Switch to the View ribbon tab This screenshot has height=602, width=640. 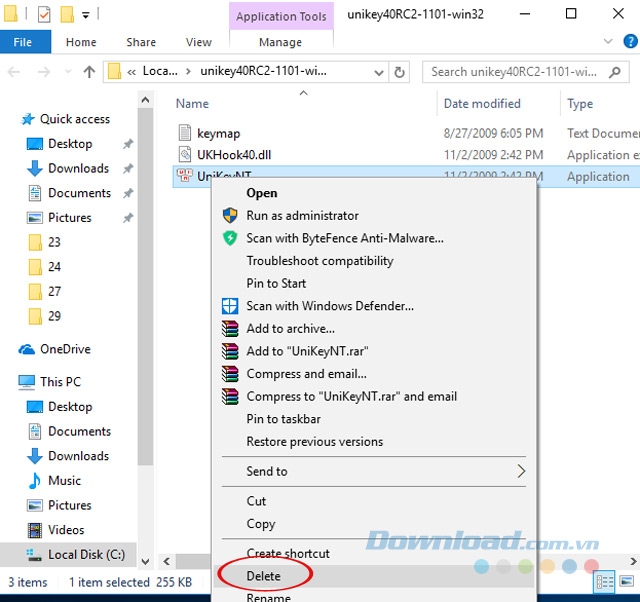[198, 42]
